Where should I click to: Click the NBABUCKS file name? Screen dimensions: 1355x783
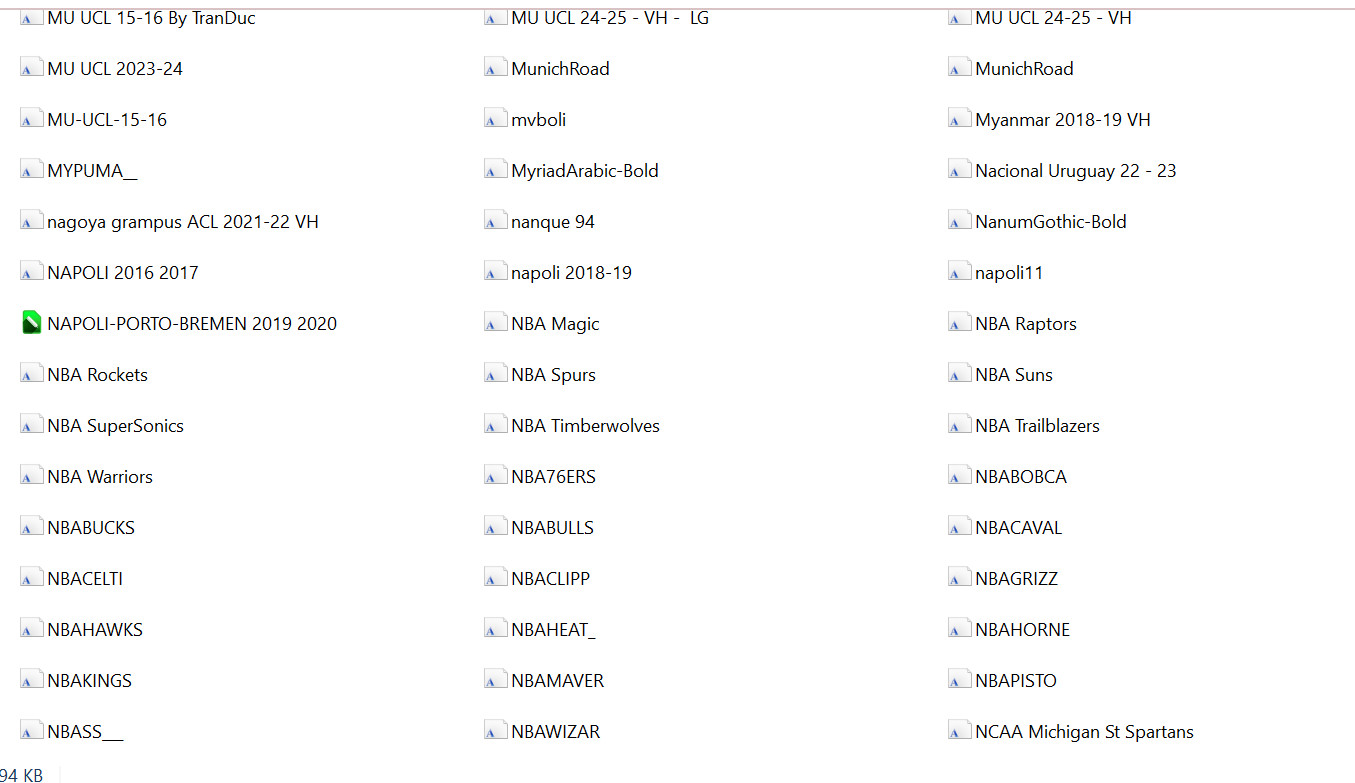tap(91, 527)
